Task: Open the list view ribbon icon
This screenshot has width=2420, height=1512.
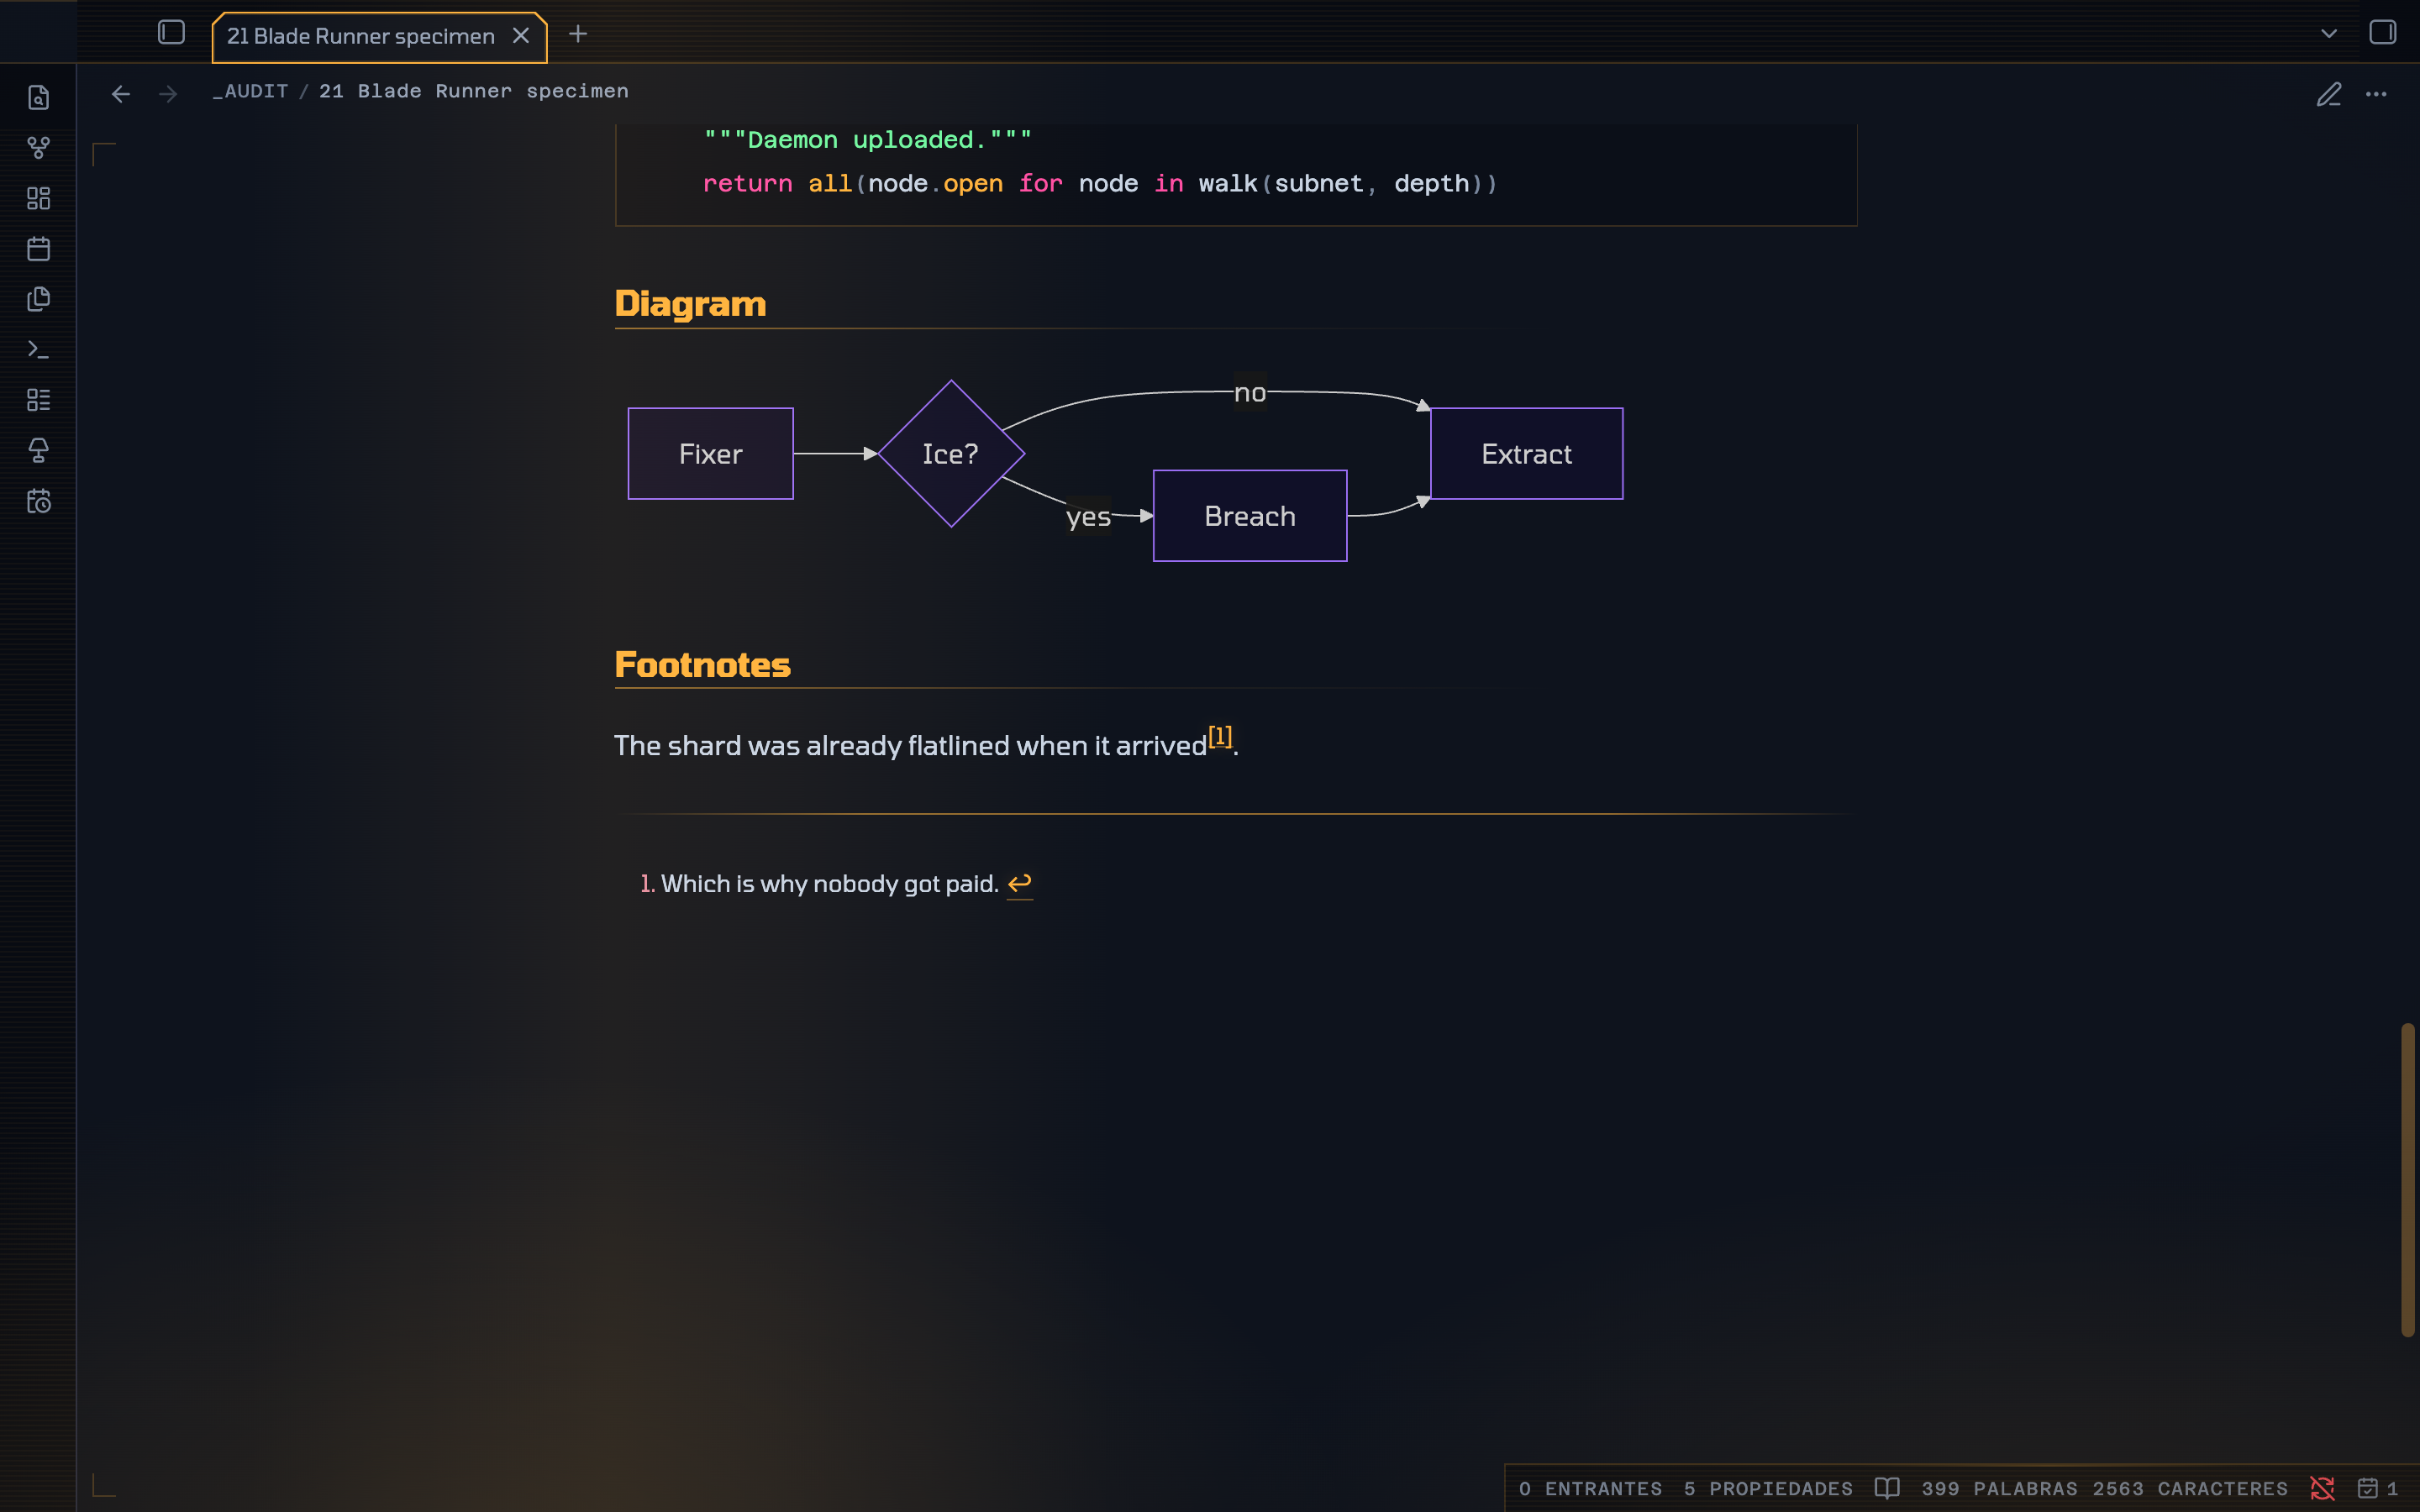Action: pos(38,400)
